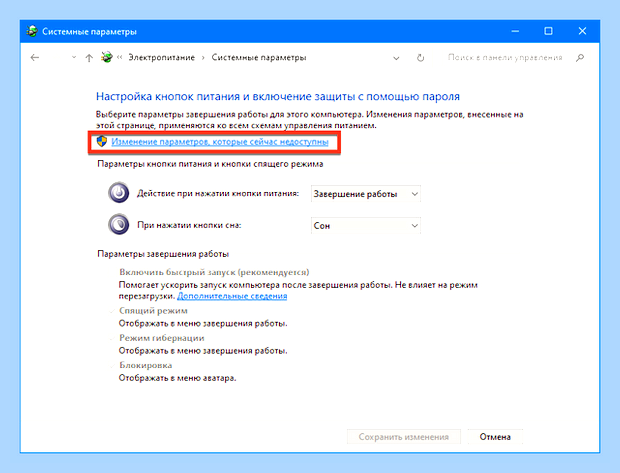Screen dimensions: 620x473
Task: Click the separator arrow after Электропитание
Action: click(x=203, y=58)
